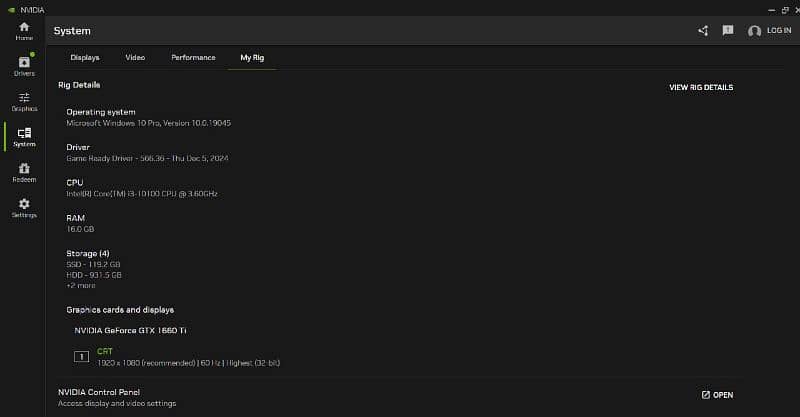Select the My Rig tab
The height and width of the screenshot is (417, 800).
pos(252,58)
